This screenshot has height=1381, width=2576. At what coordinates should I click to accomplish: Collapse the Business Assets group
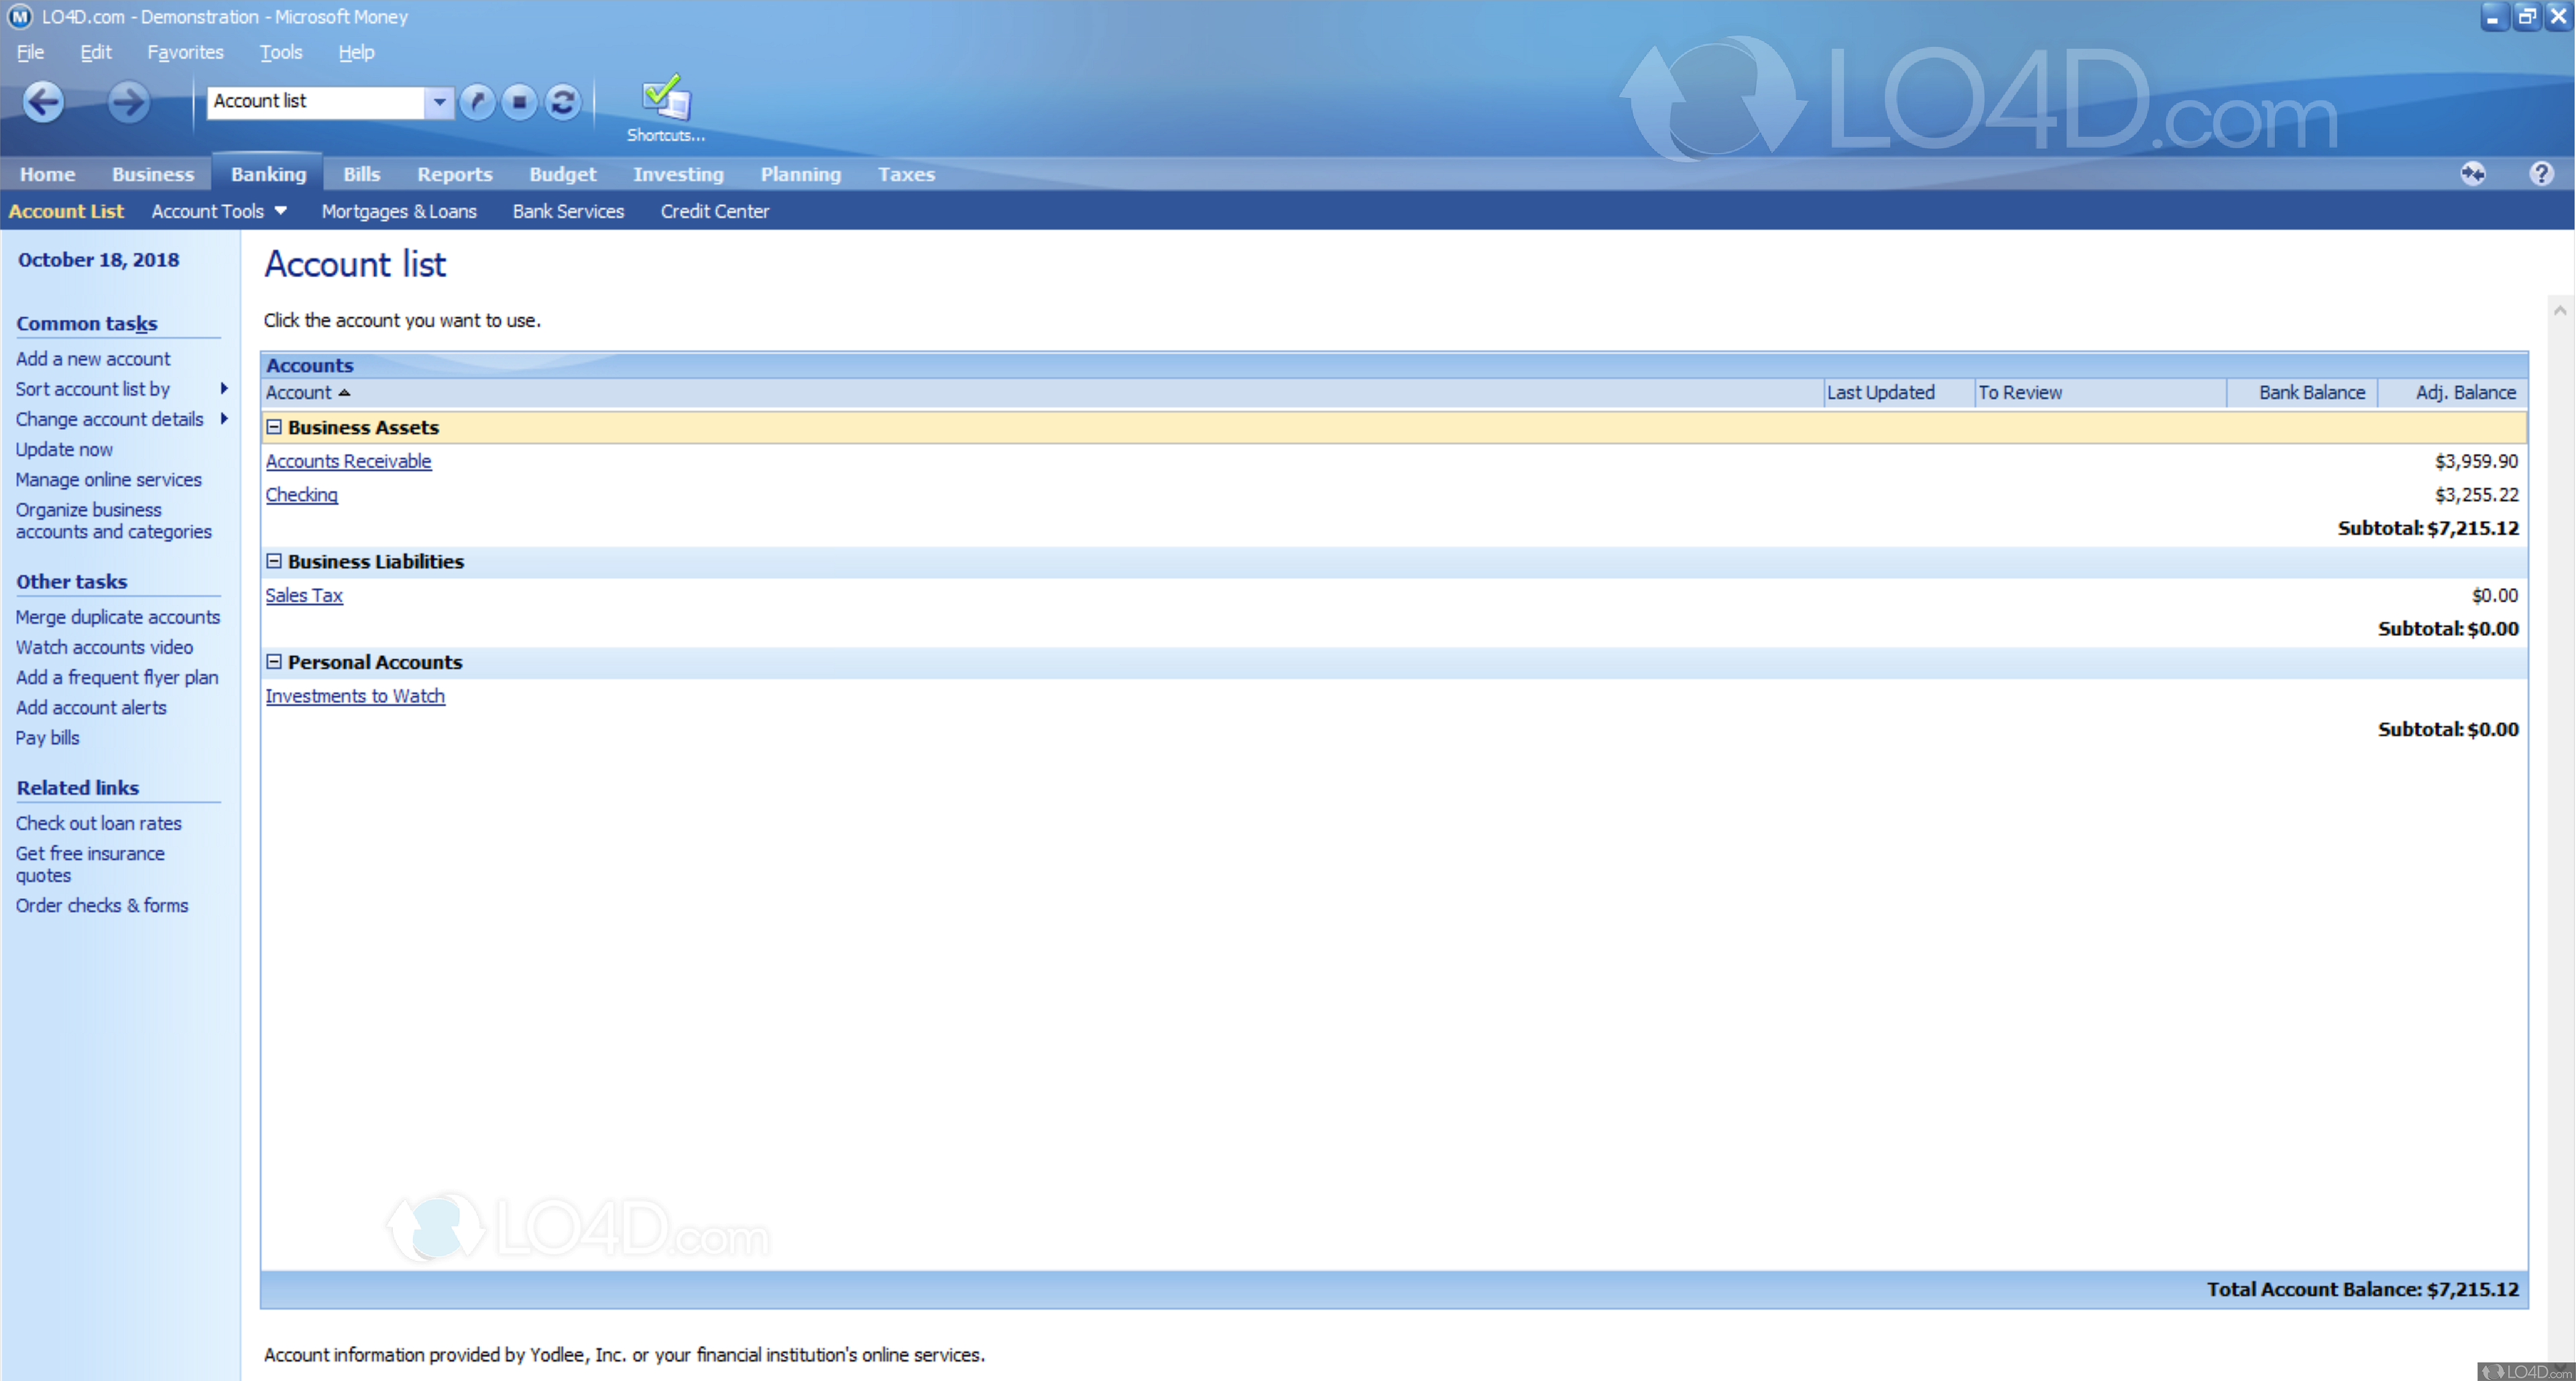(274, 427)
